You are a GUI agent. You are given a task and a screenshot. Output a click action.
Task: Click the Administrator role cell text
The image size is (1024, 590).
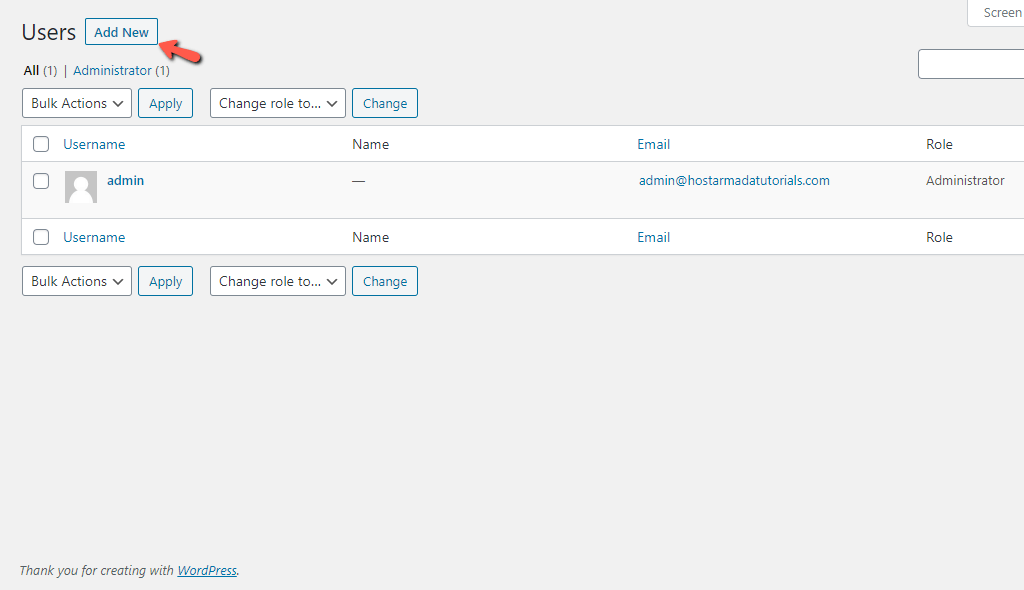point(965,180)
